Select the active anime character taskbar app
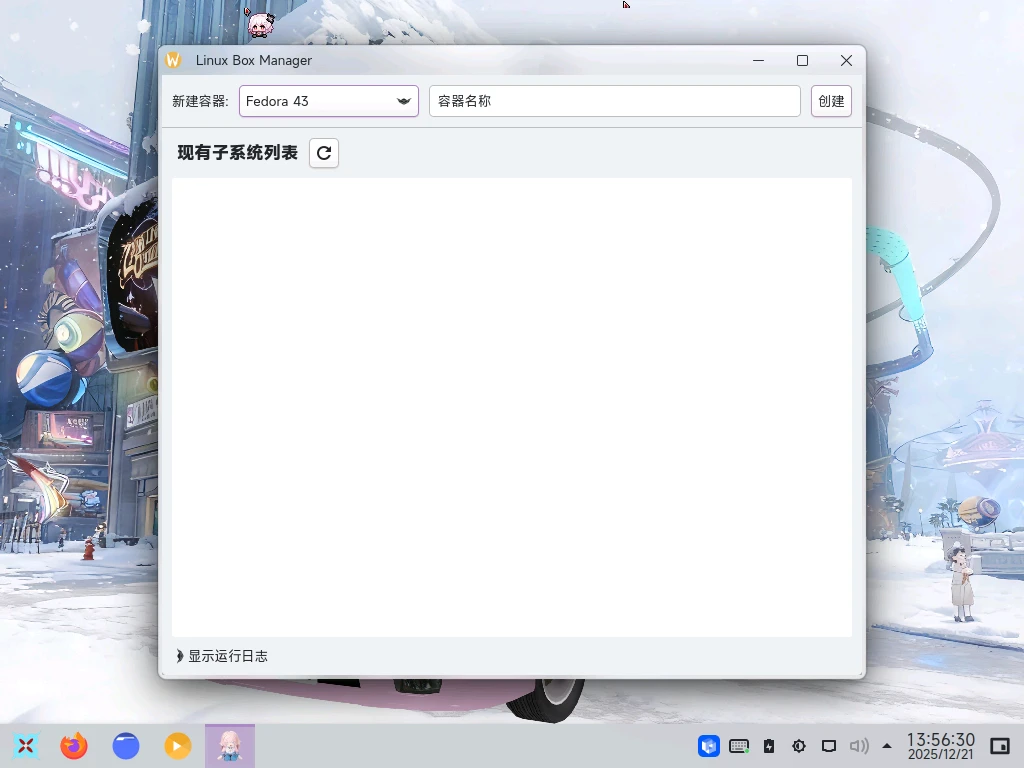Image resolution: width=1024 pixels, height=768 pixels. pyautogui.click(x=230, y=746)
